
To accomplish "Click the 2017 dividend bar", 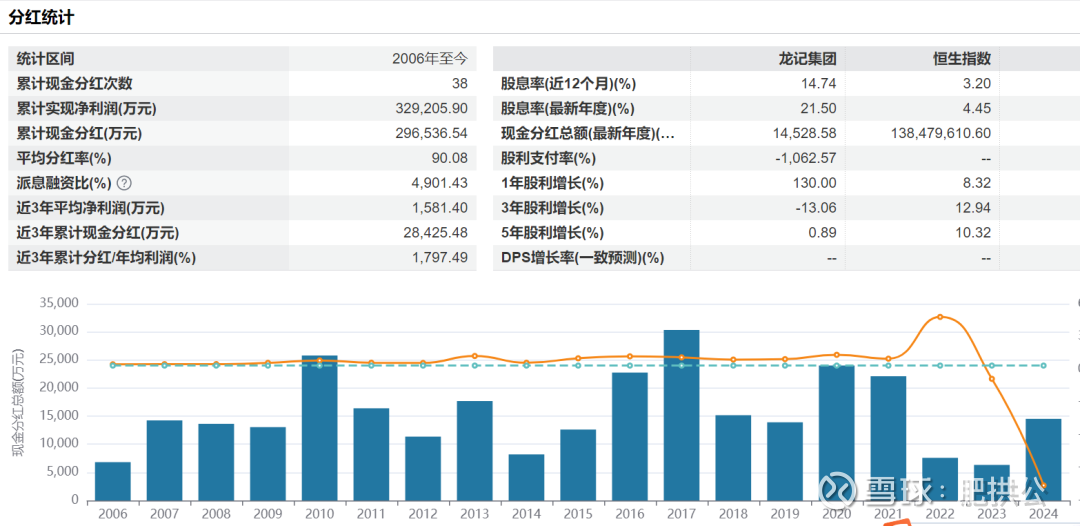I will (681, 415).
